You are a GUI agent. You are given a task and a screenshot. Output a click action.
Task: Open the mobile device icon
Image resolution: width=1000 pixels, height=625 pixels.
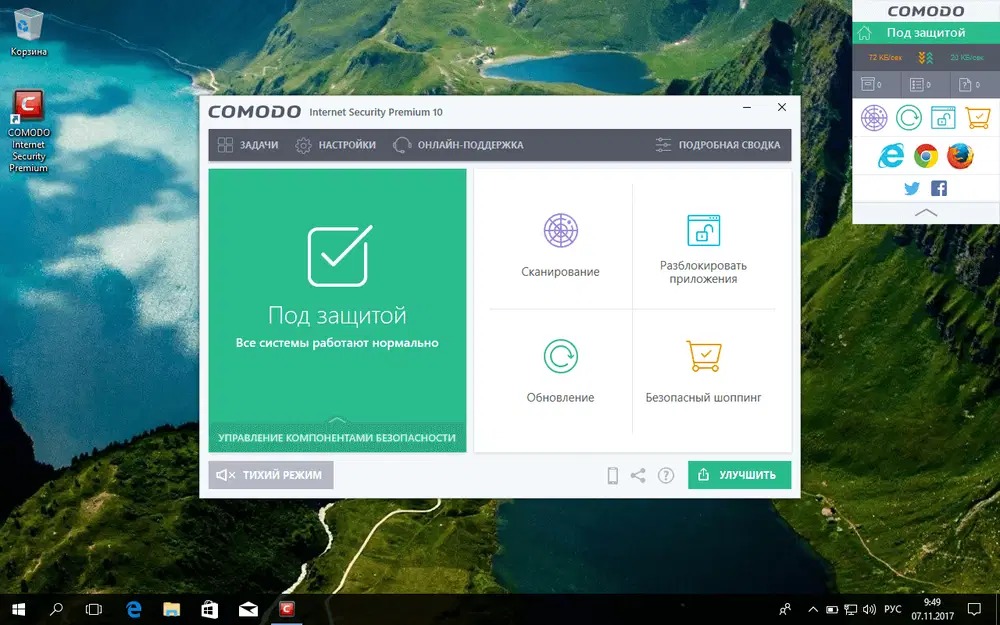(x=614, y=475)
